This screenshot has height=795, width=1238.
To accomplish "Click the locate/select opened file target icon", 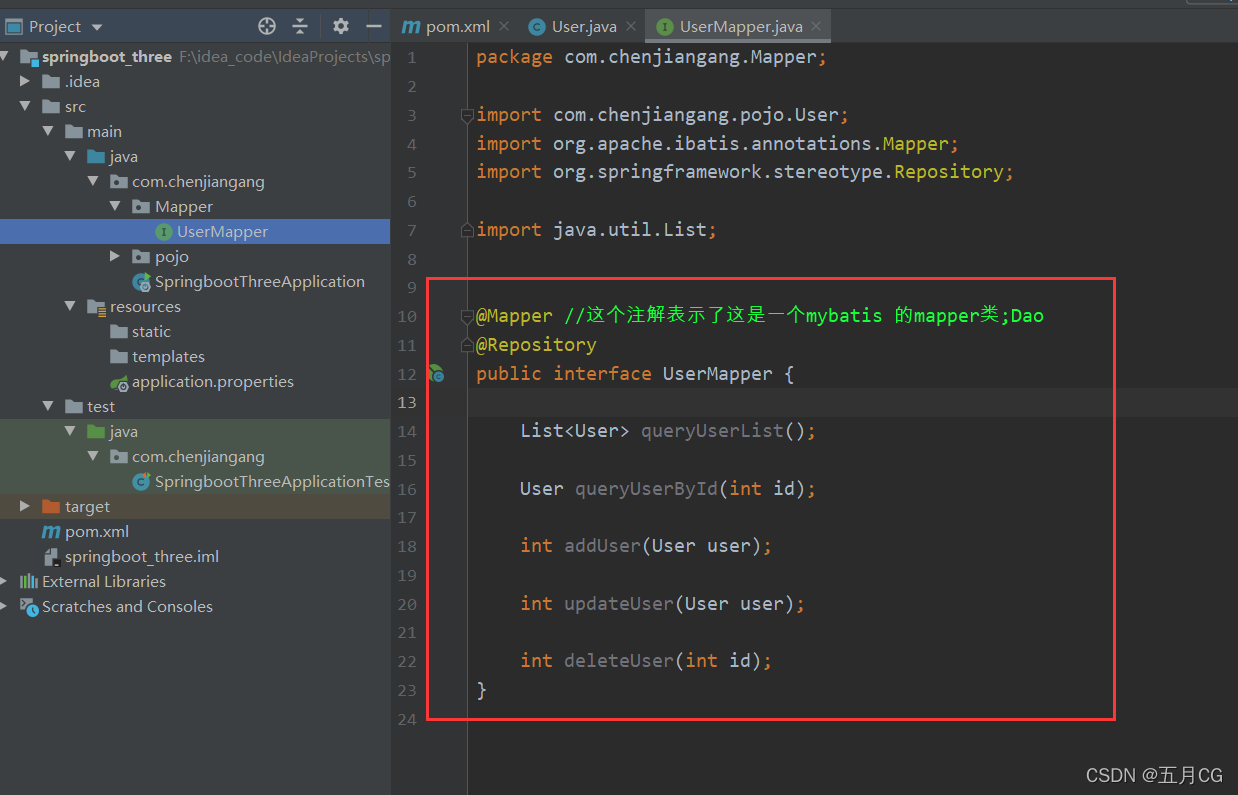I will [267, 26].
